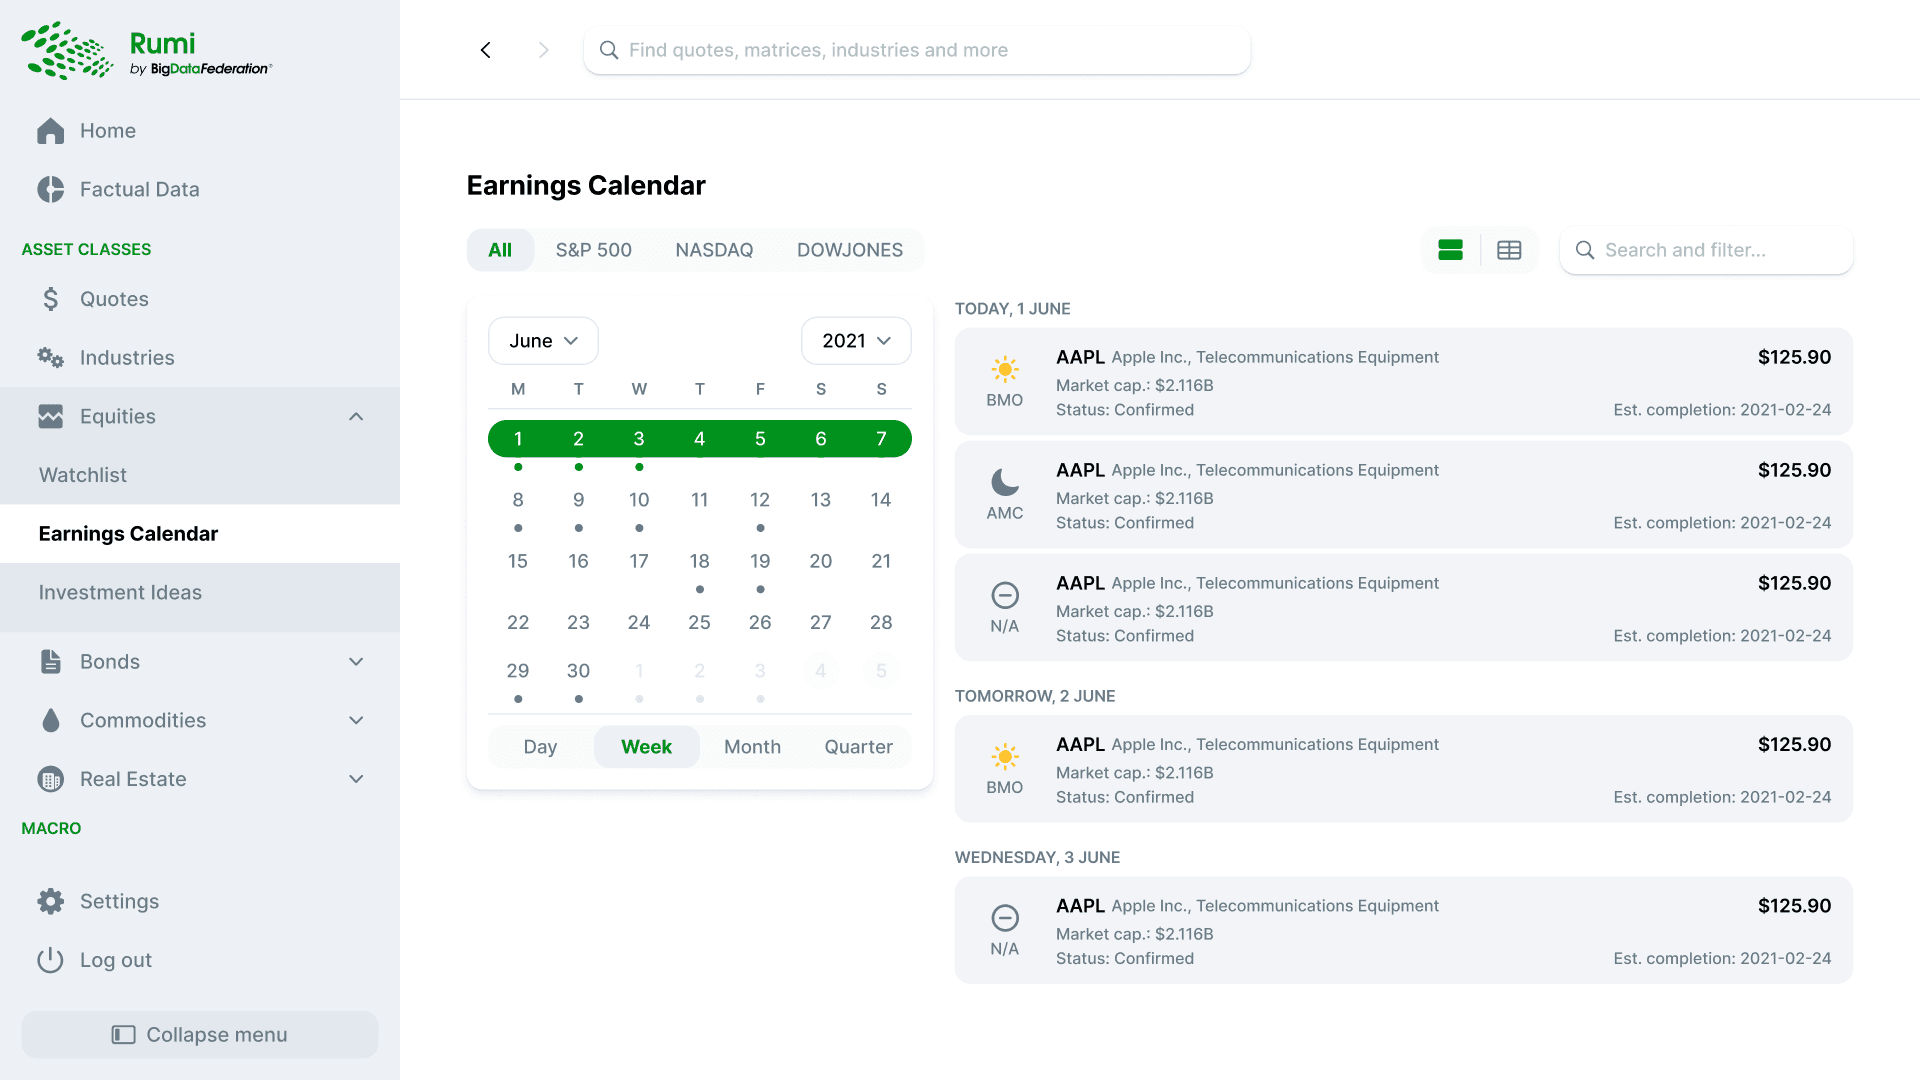
Task: Open Investment Ideas in the sidebar
Action: click(x=200, y=593)
